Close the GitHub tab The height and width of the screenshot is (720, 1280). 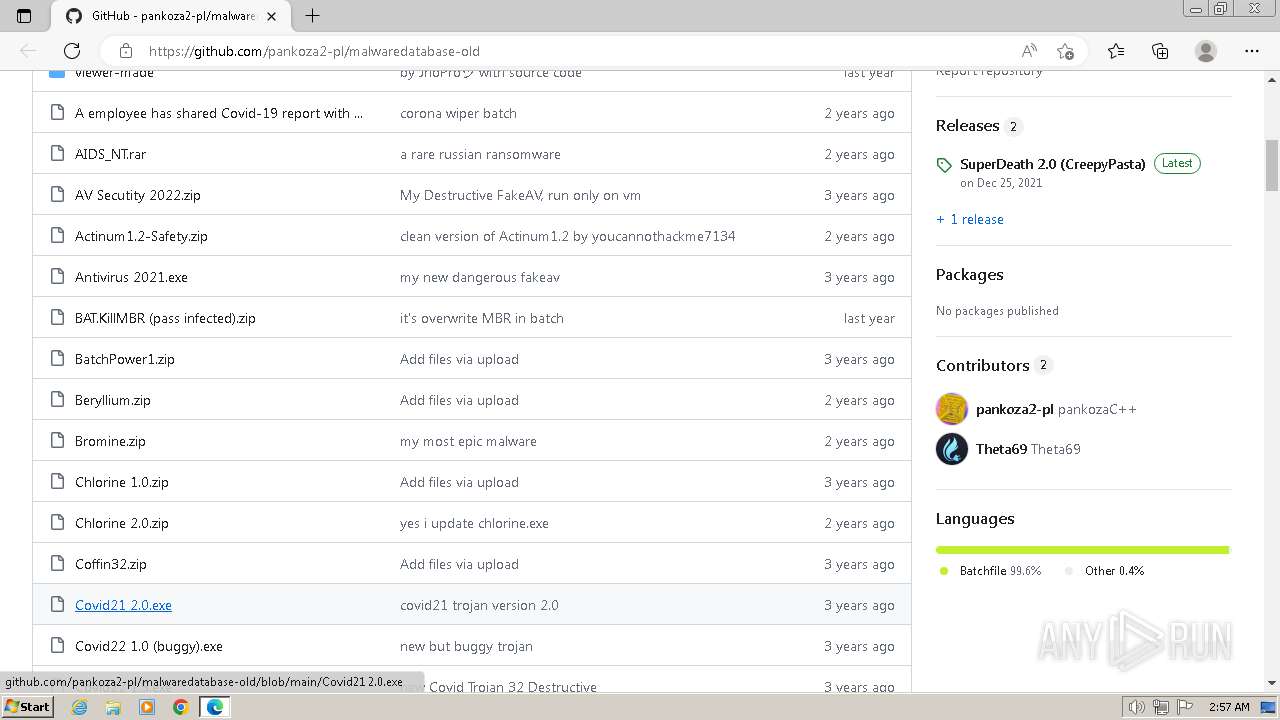(x=271, y=16)
